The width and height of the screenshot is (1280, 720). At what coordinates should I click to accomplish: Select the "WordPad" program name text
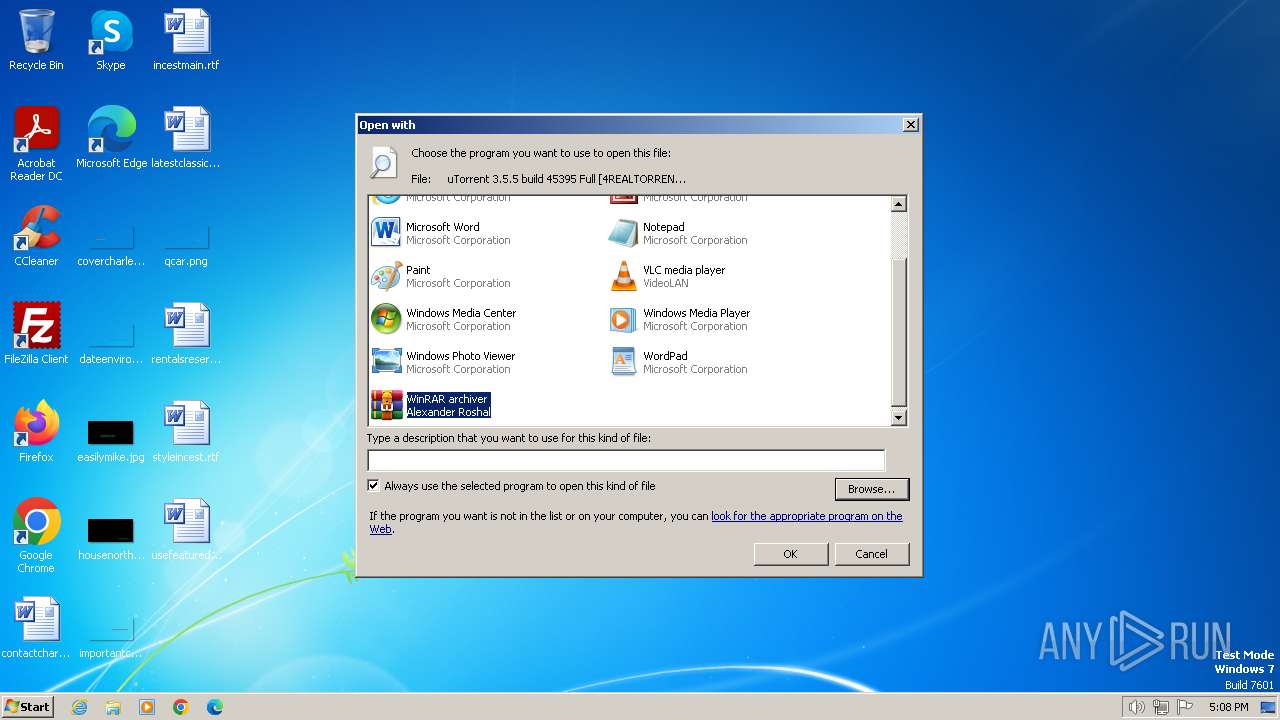click(665, 356)
